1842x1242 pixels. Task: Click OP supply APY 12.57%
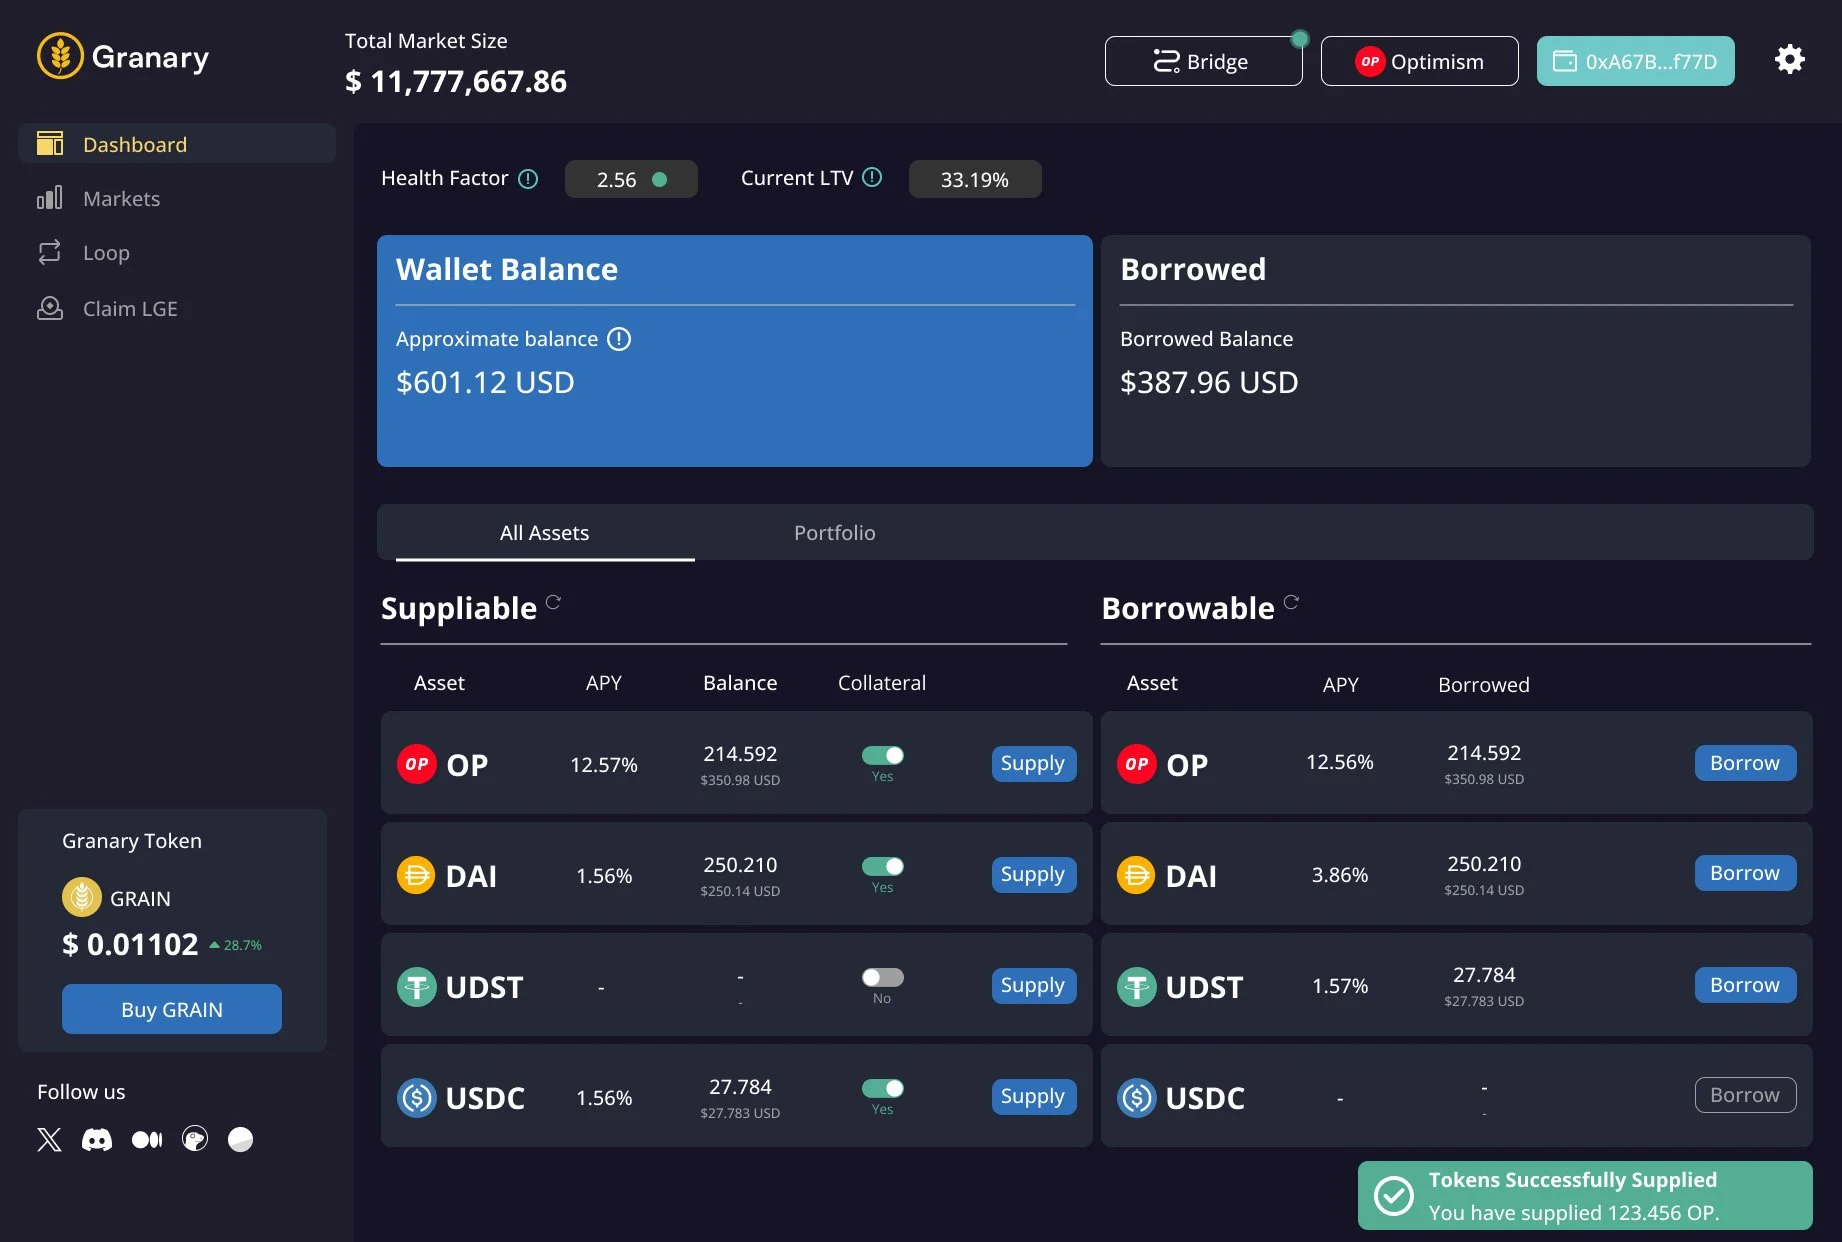[x=604, y=764]
